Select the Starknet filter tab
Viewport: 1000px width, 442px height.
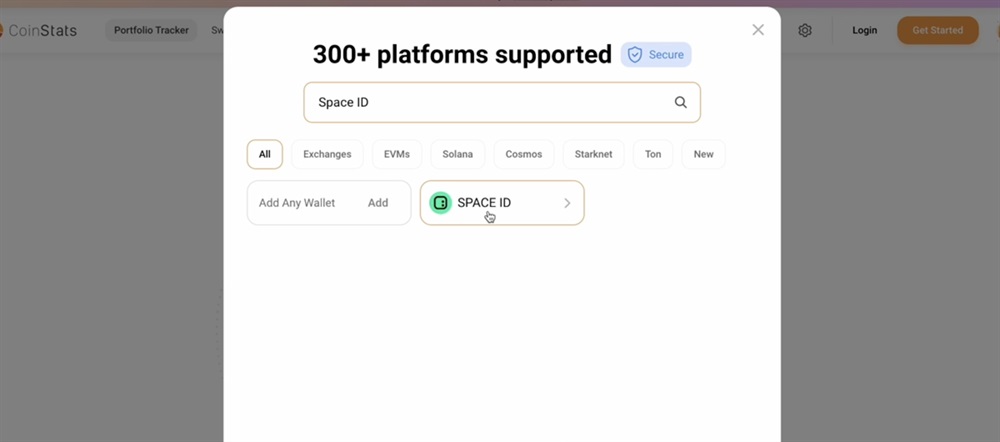pyautogui.click(x=593, y=154)
